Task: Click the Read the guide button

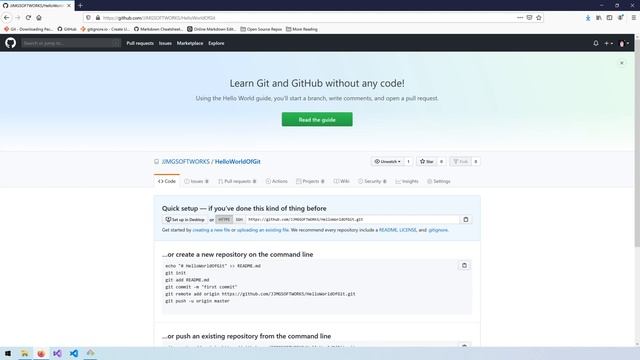Action: (317, 120)
